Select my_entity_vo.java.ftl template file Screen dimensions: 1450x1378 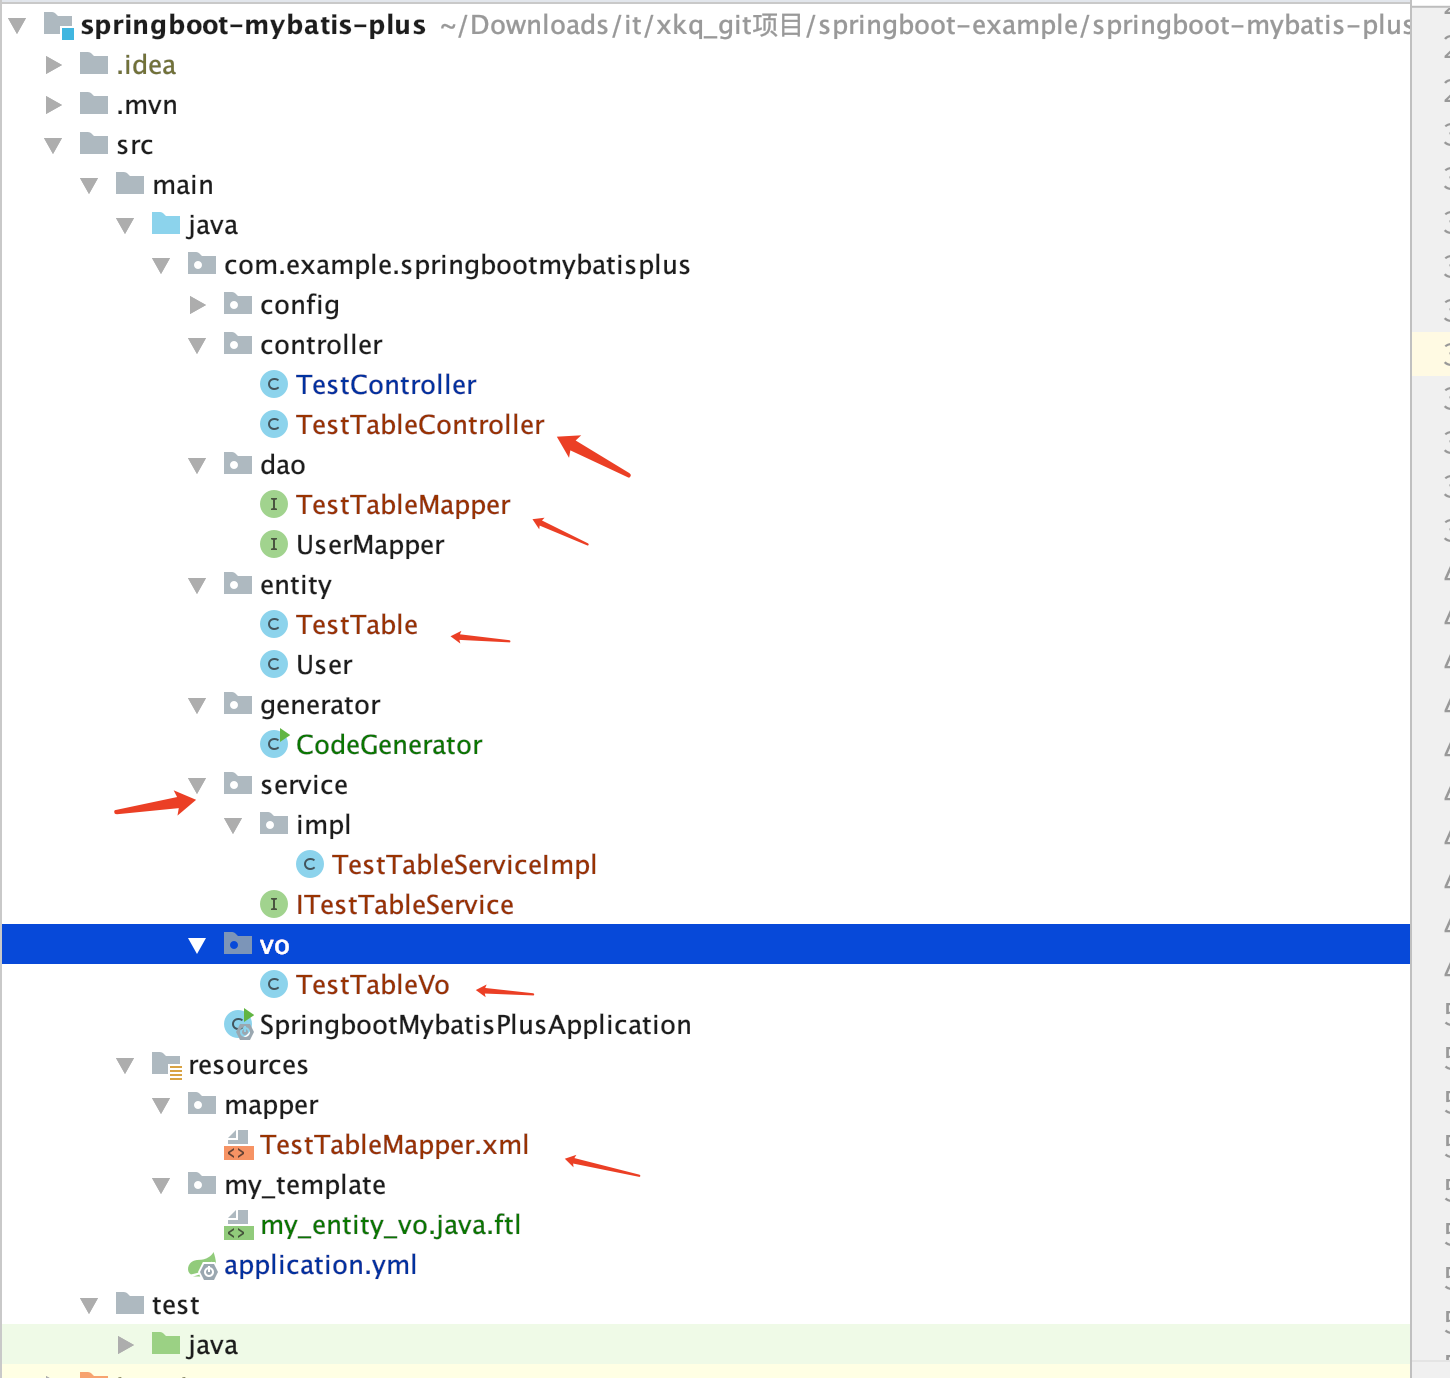(x=391, y=1225)
